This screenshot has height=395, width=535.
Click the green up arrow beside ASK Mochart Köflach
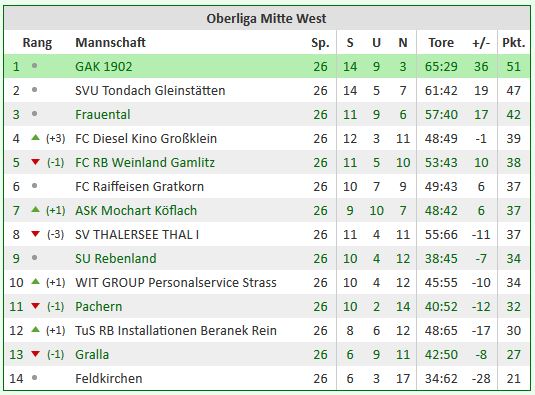(35, 209)
